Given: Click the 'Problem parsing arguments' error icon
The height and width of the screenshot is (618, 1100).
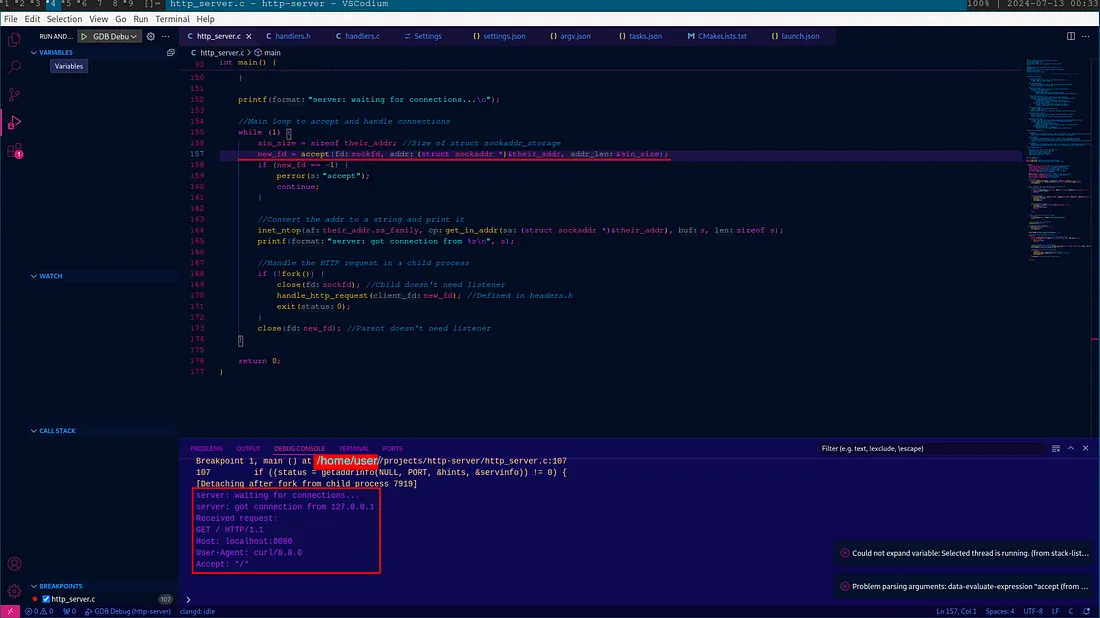Looking at the screenshot, I should pyautogui.click(x=845, y=586).
